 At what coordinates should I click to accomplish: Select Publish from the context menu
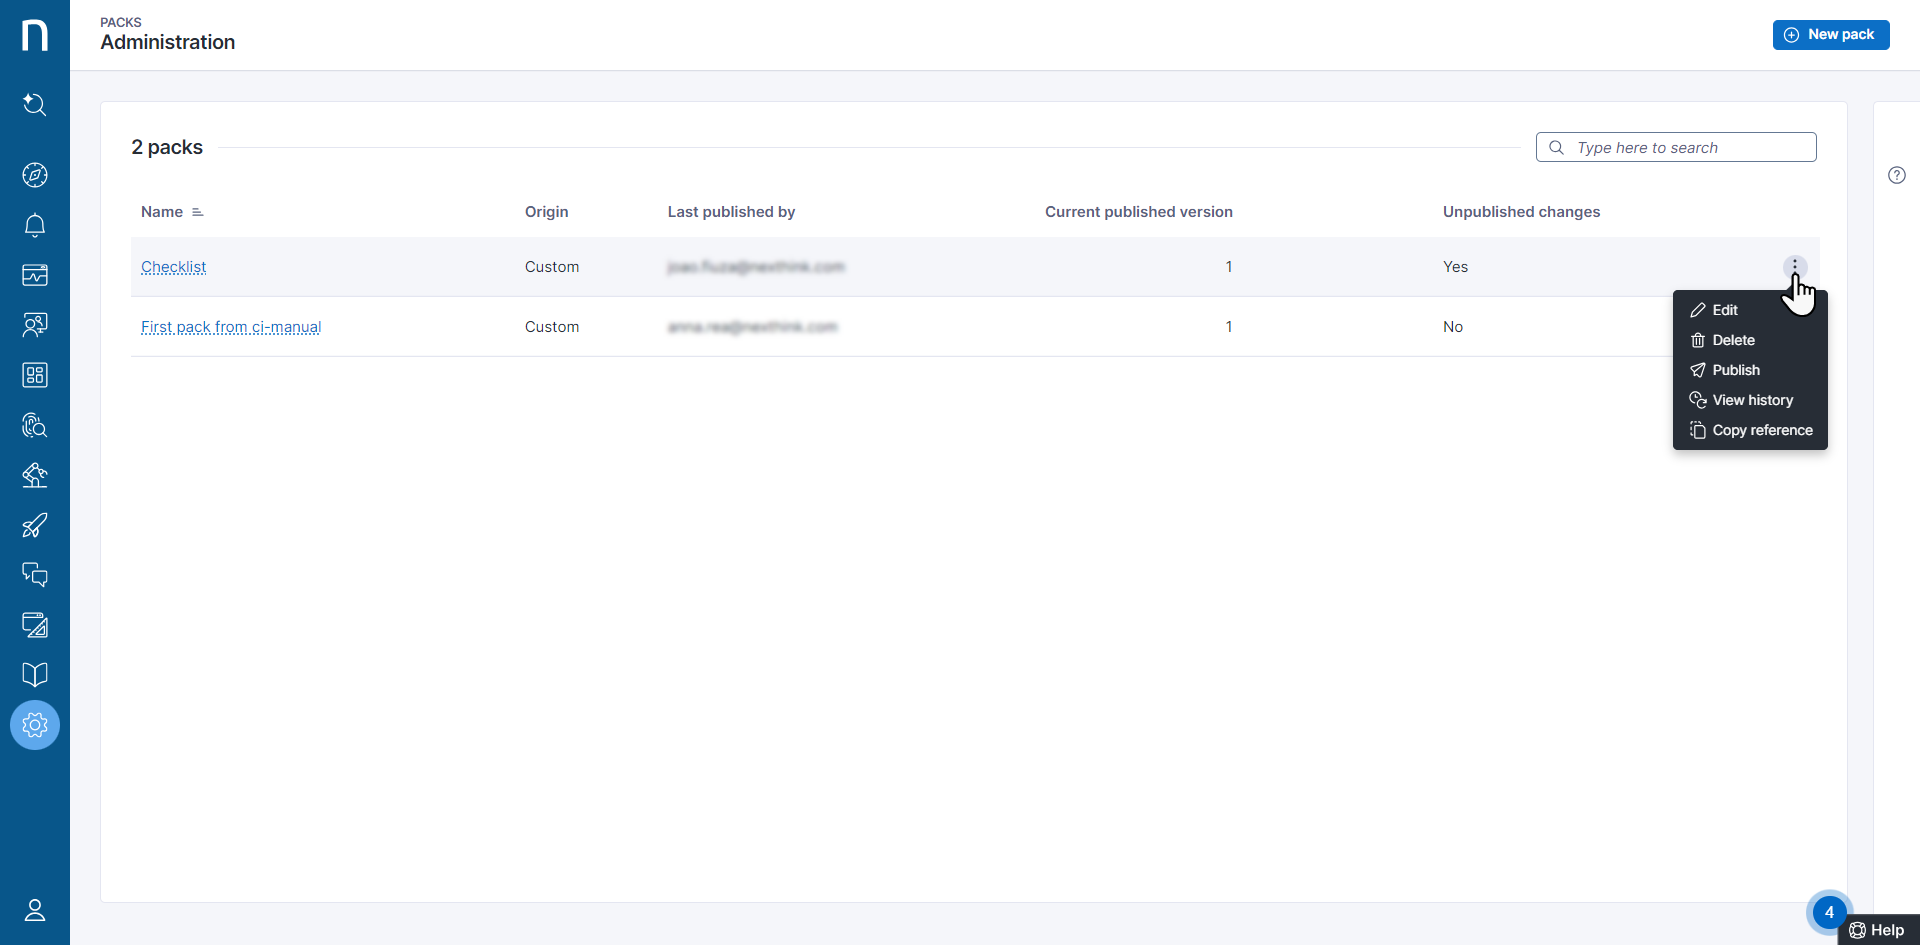1735,370
